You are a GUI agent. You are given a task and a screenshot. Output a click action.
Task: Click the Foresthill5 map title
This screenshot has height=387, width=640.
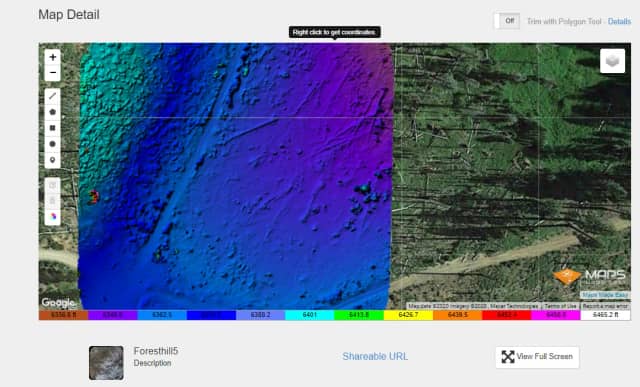156,351
